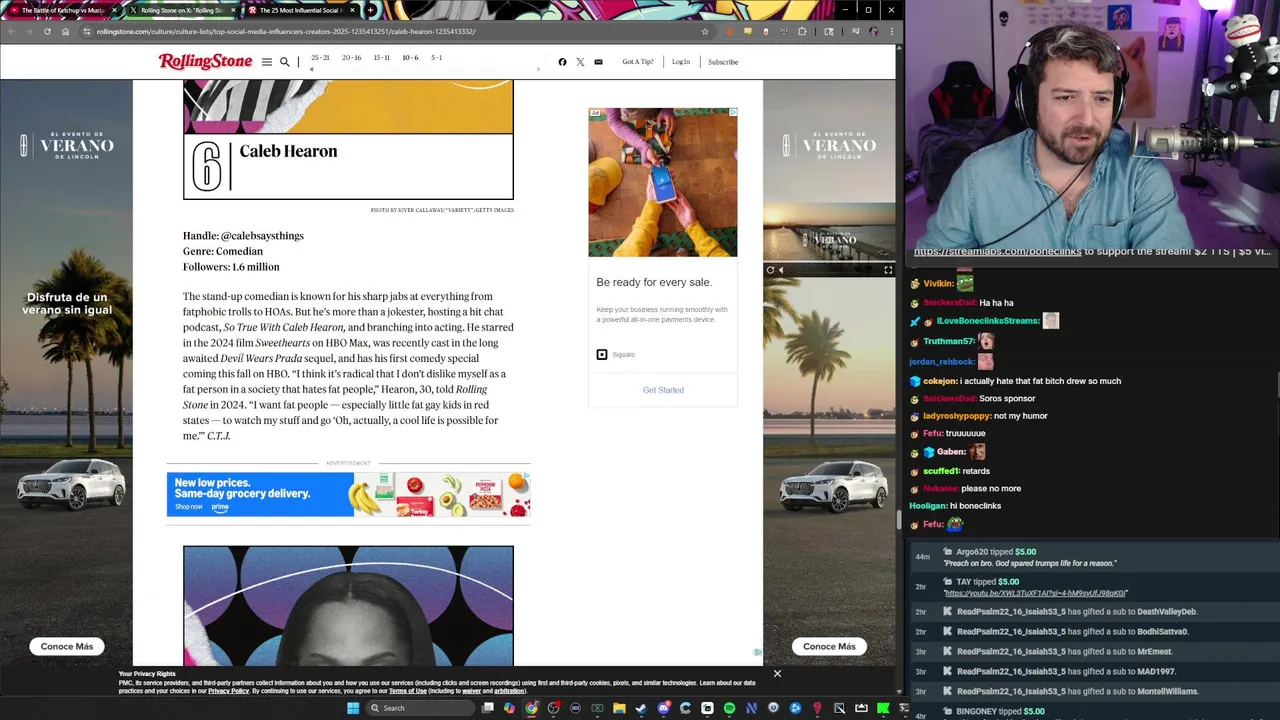Click right Conoce Más ad button
This screenshot has width=1280, height=720.
(x=829, y=646)
